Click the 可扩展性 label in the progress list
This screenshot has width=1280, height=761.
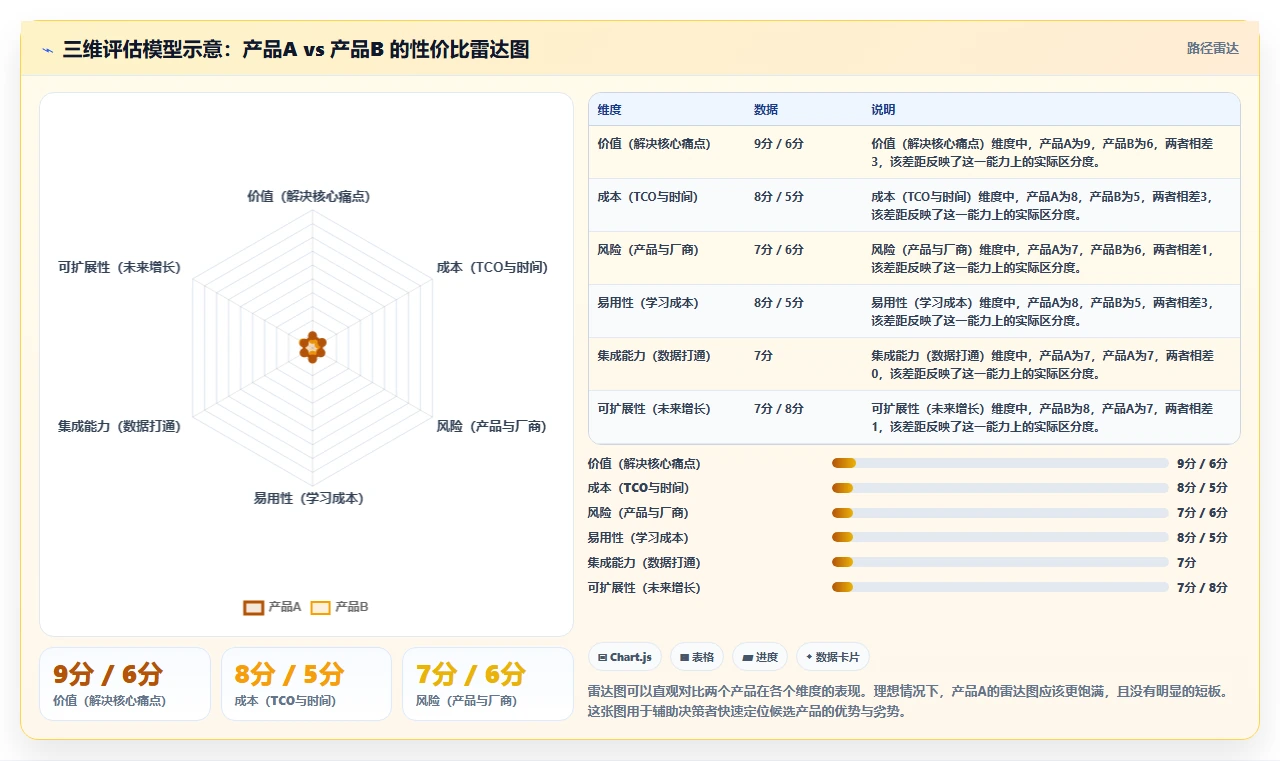click(644, 588)
